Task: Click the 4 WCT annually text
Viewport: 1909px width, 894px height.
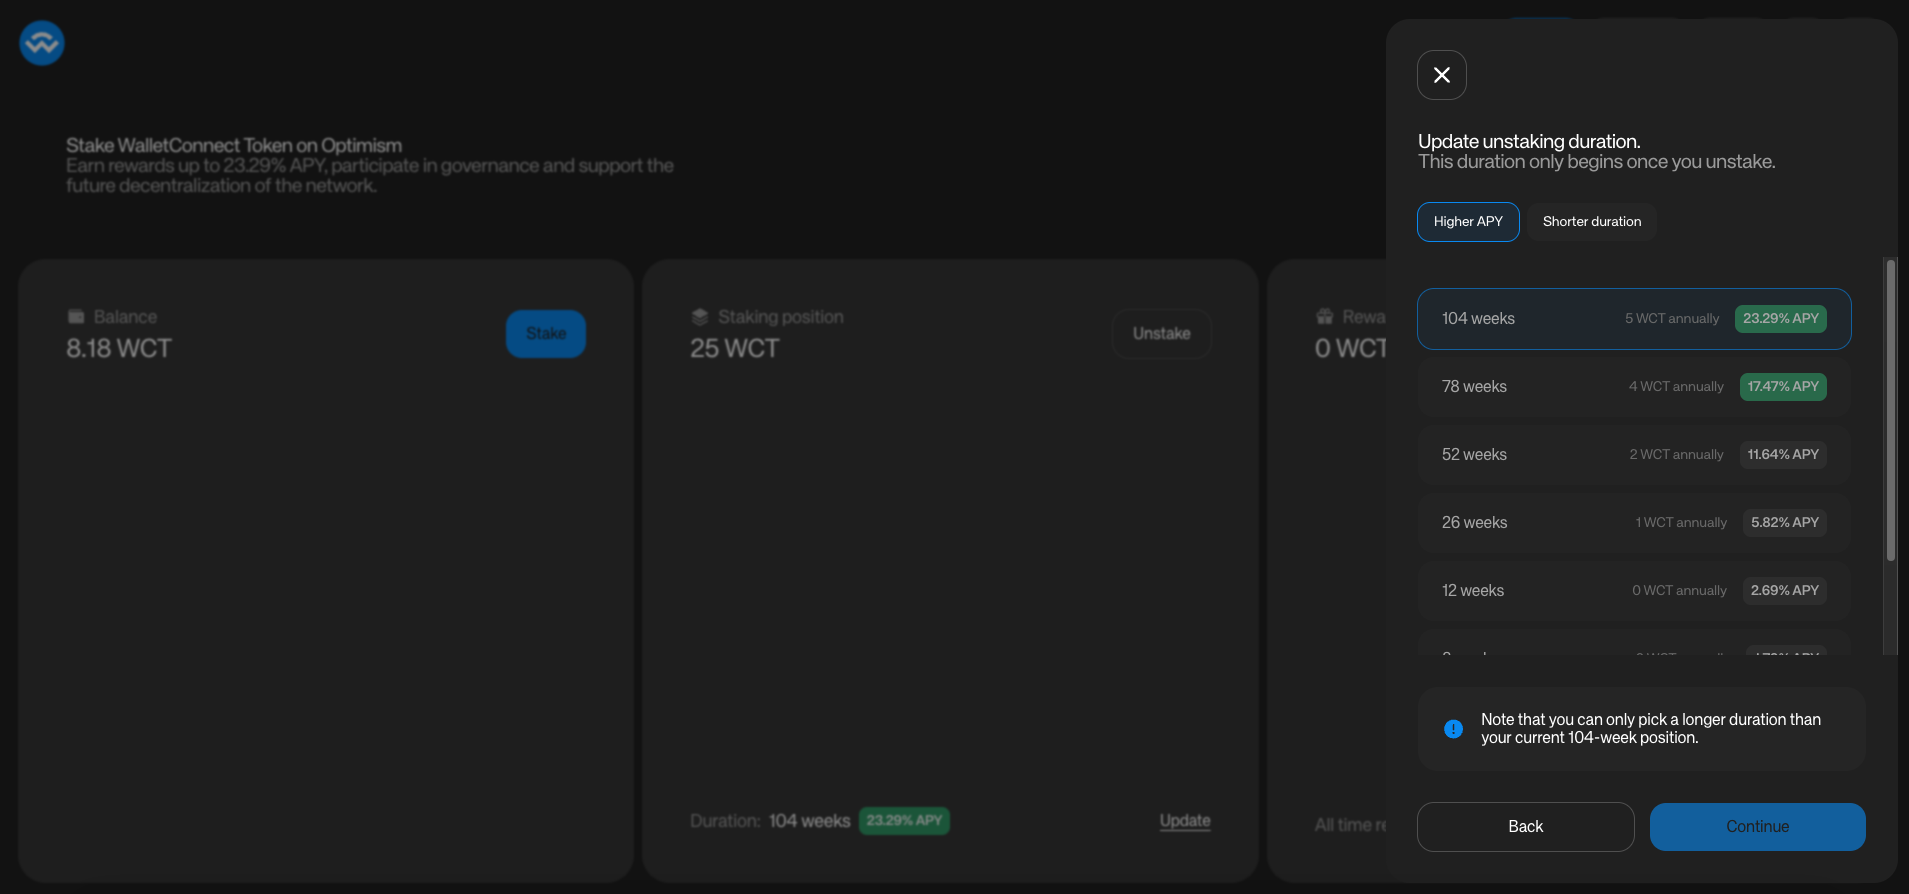Action: pos(1676,387)
